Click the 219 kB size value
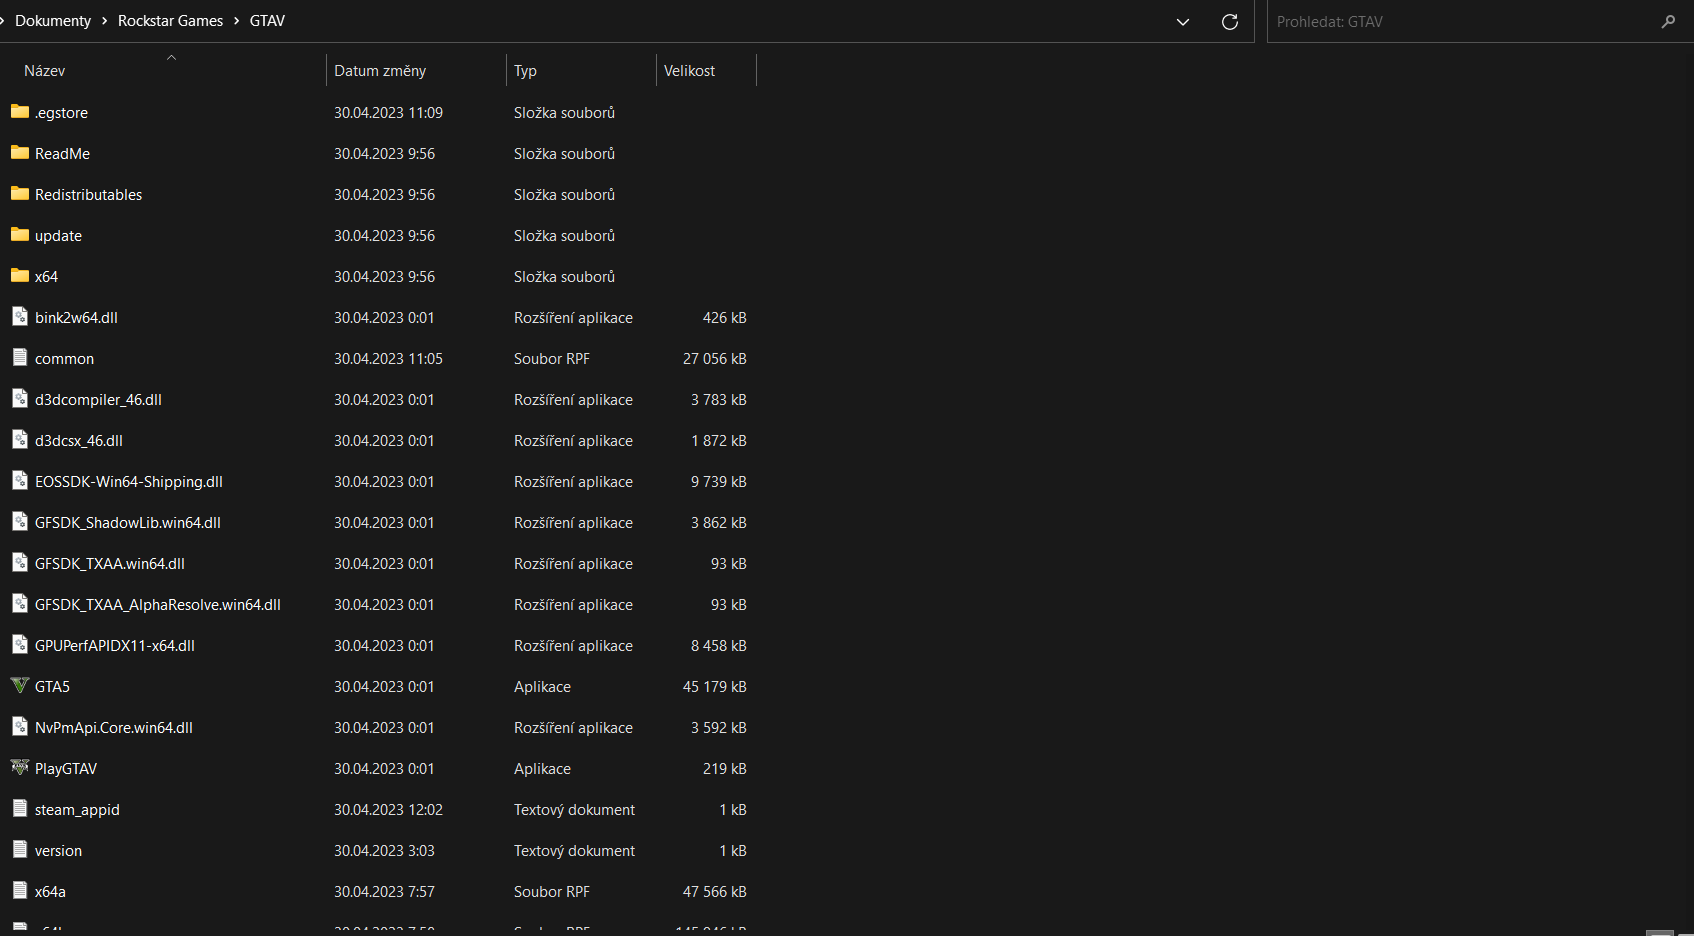Viewport: 1694px width, 936px height. [724, 769]
